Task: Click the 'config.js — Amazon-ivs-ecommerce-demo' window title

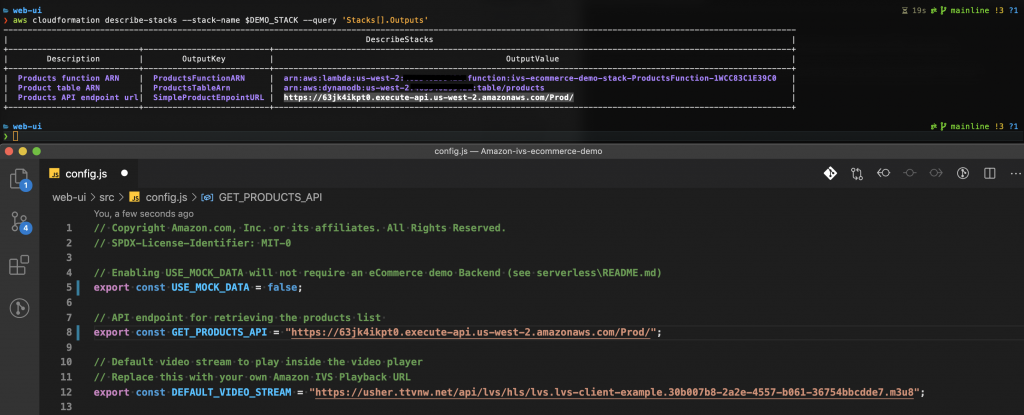Action: [x=518, y=151]
